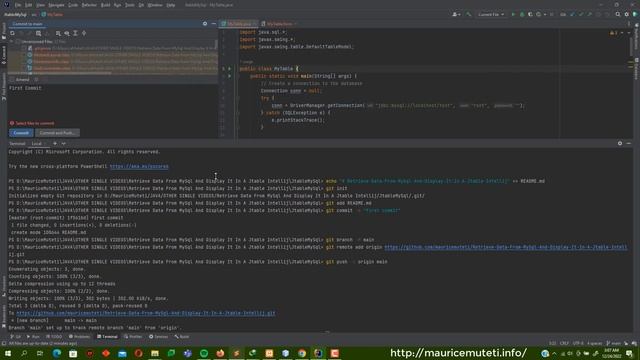Screen dimensions: 640x360
Task: Hide the terminal tool window
Action: coord(629,143)
